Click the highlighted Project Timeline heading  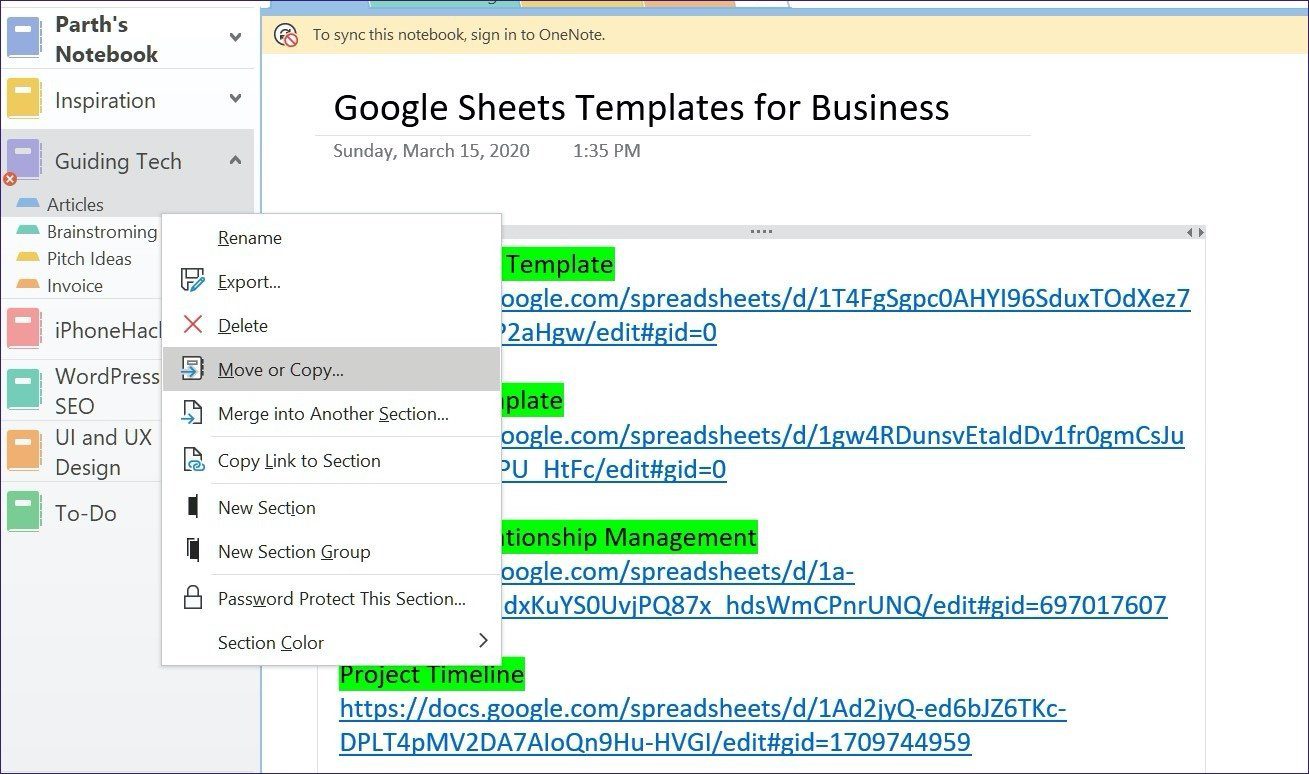[x=431, y=674]
